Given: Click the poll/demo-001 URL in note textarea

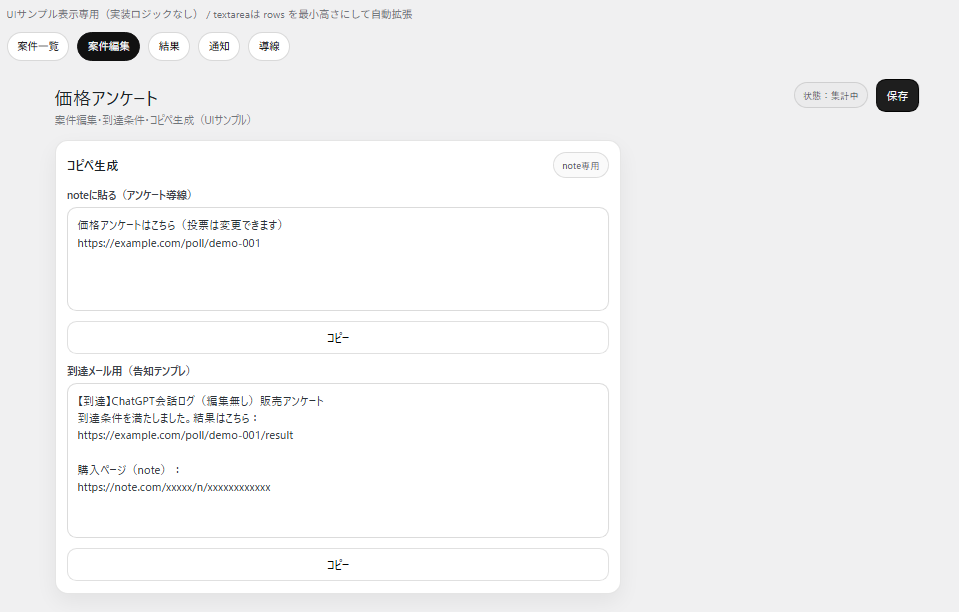Looking at the screenshot, I should (169, 243).
